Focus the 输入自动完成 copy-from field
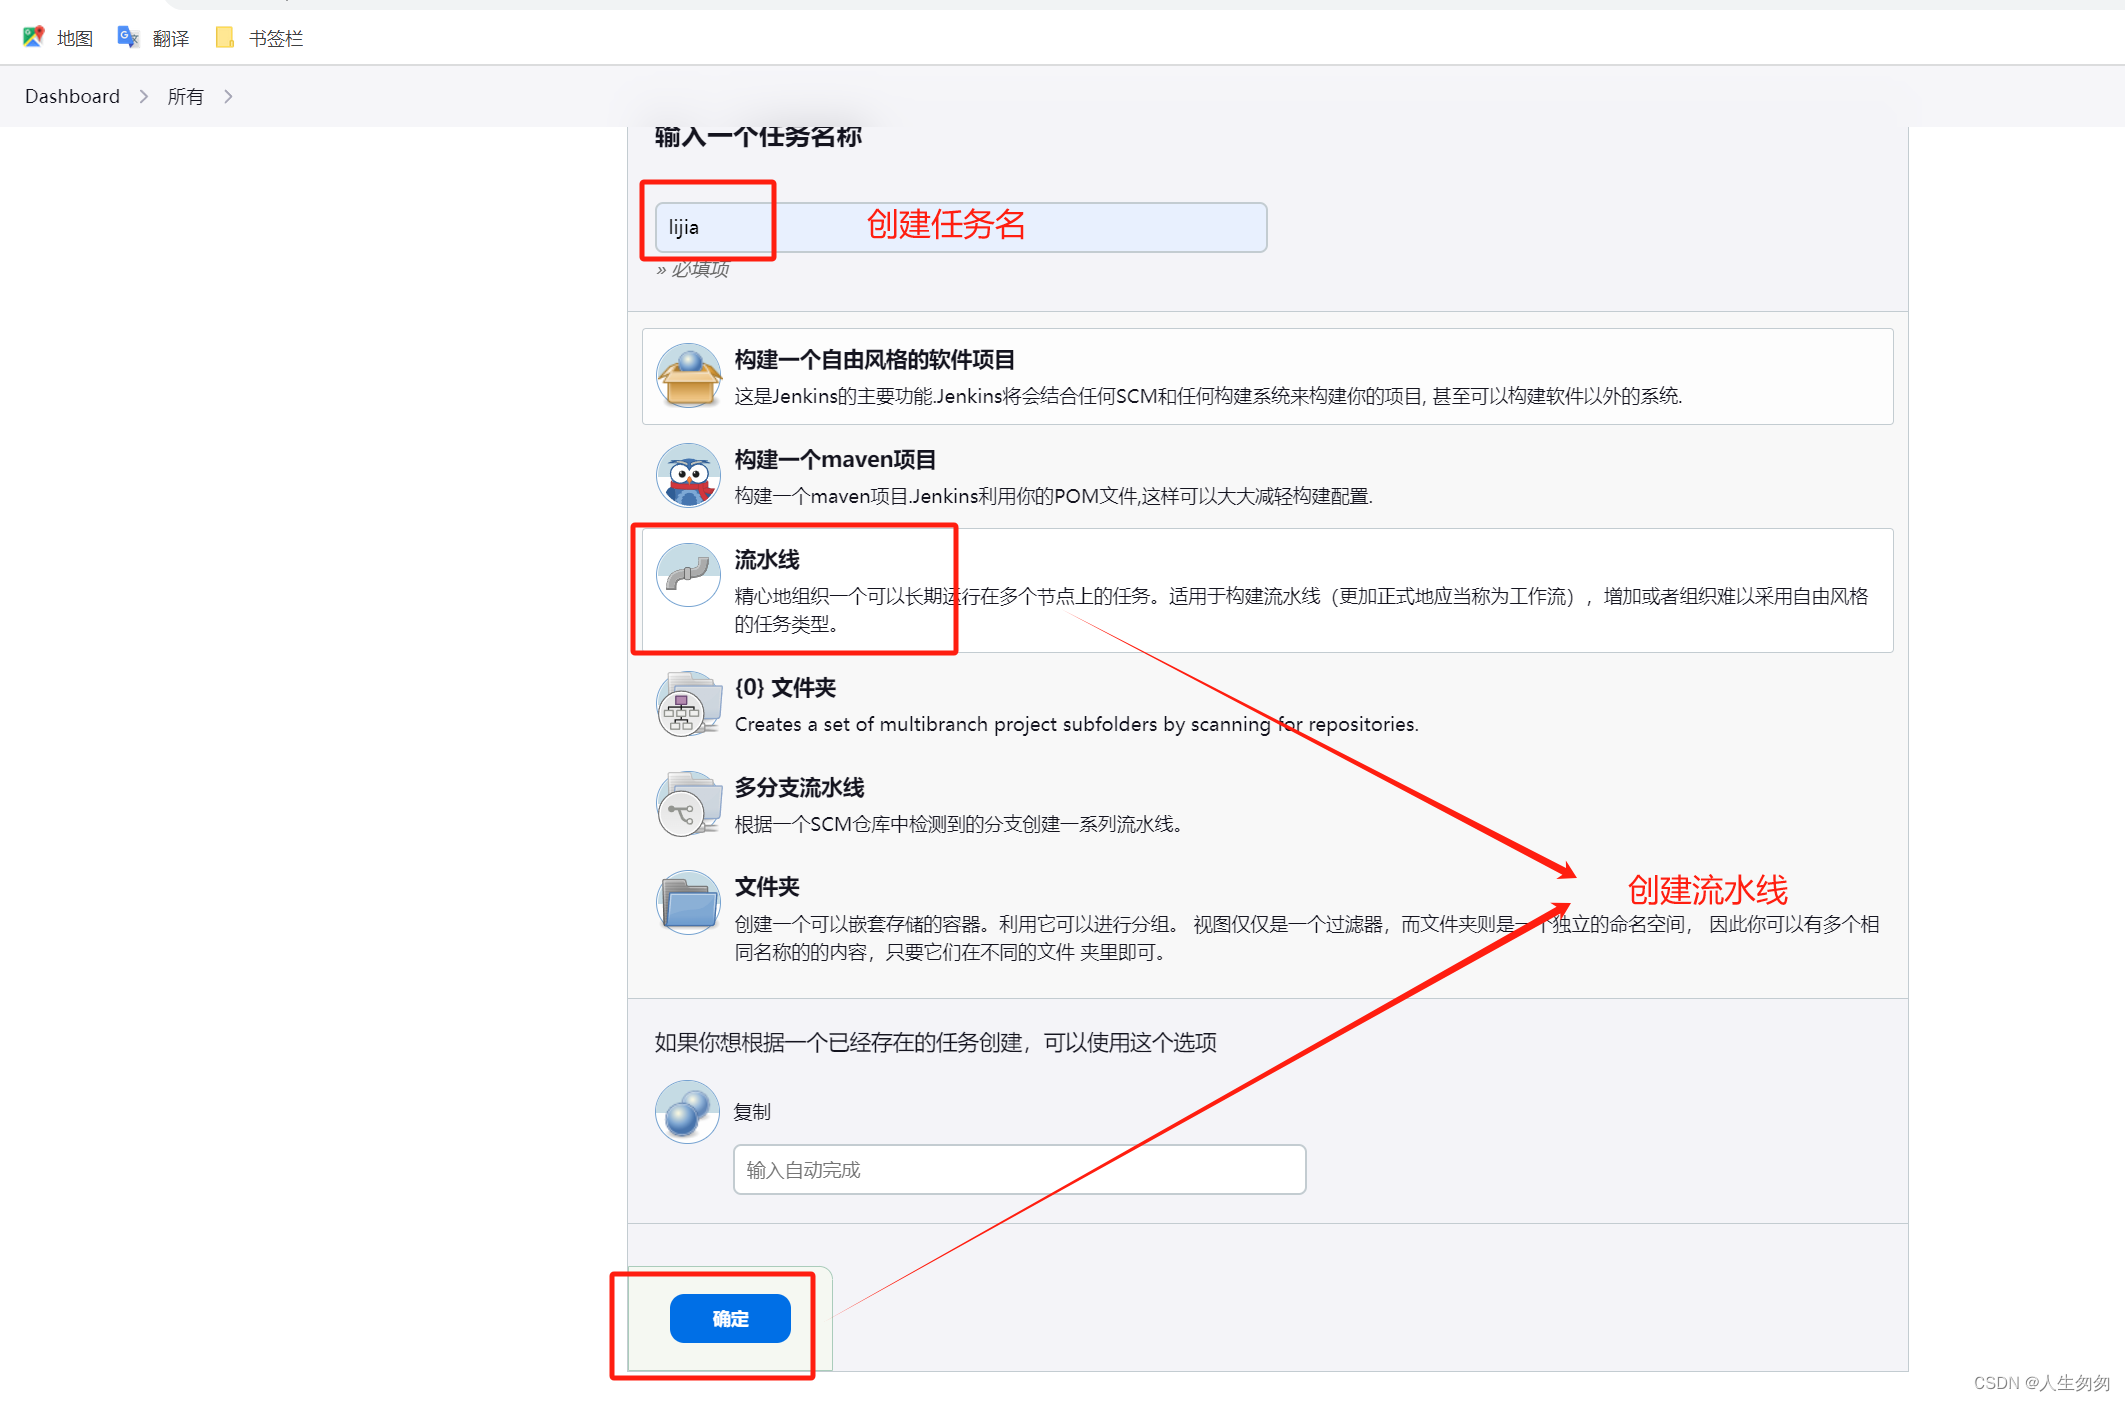This screenshot has width=2125, height=1401. pos(1019,1170)
